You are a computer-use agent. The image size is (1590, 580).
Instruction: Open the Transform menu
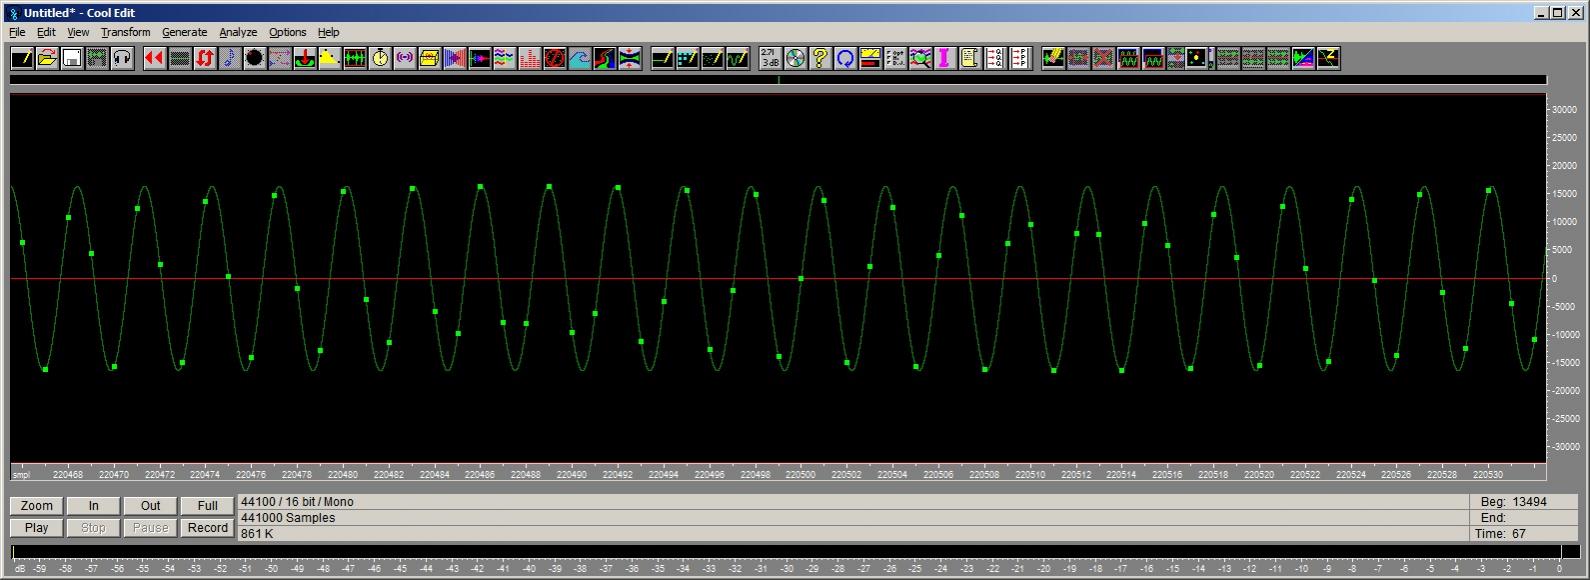125,32
